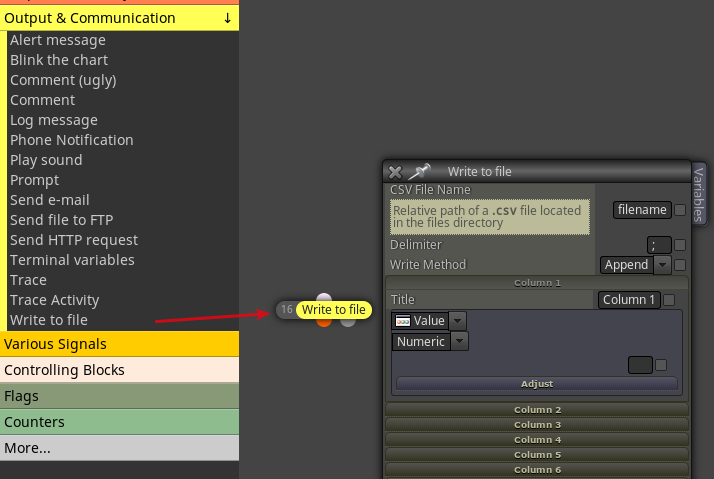Screen dimensions: 714x479
Task: Select Write to file in the block list
Action: pyautogui.click(x=49, y=321)
